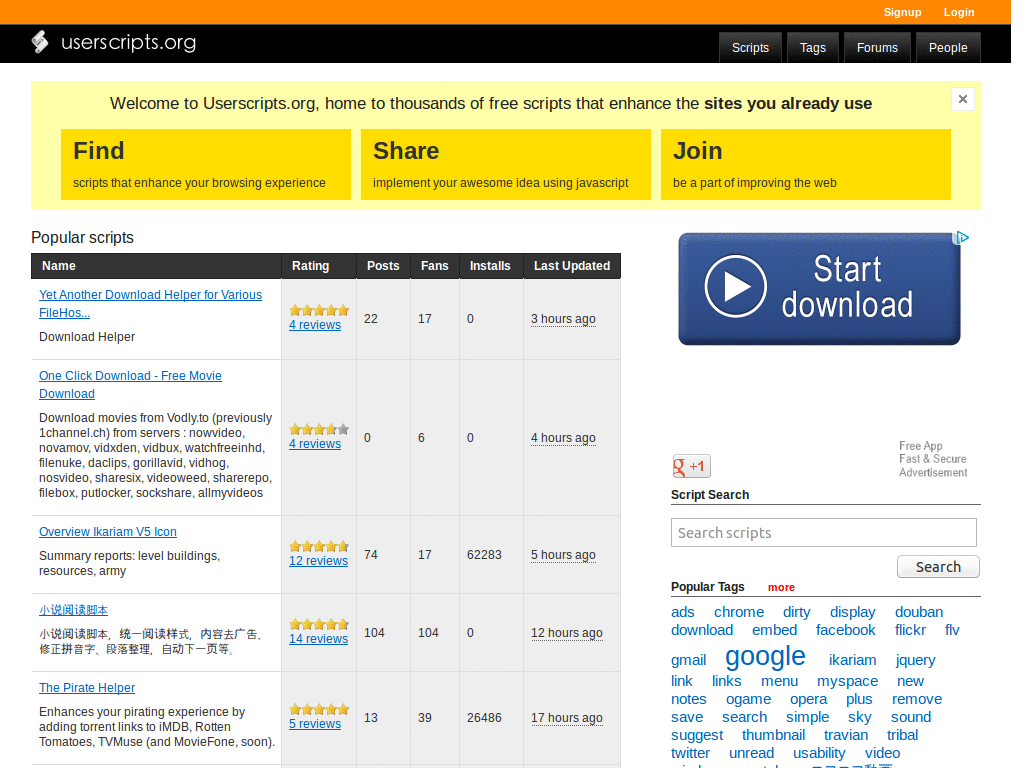Go to the People tab

[x=947, y=47]
